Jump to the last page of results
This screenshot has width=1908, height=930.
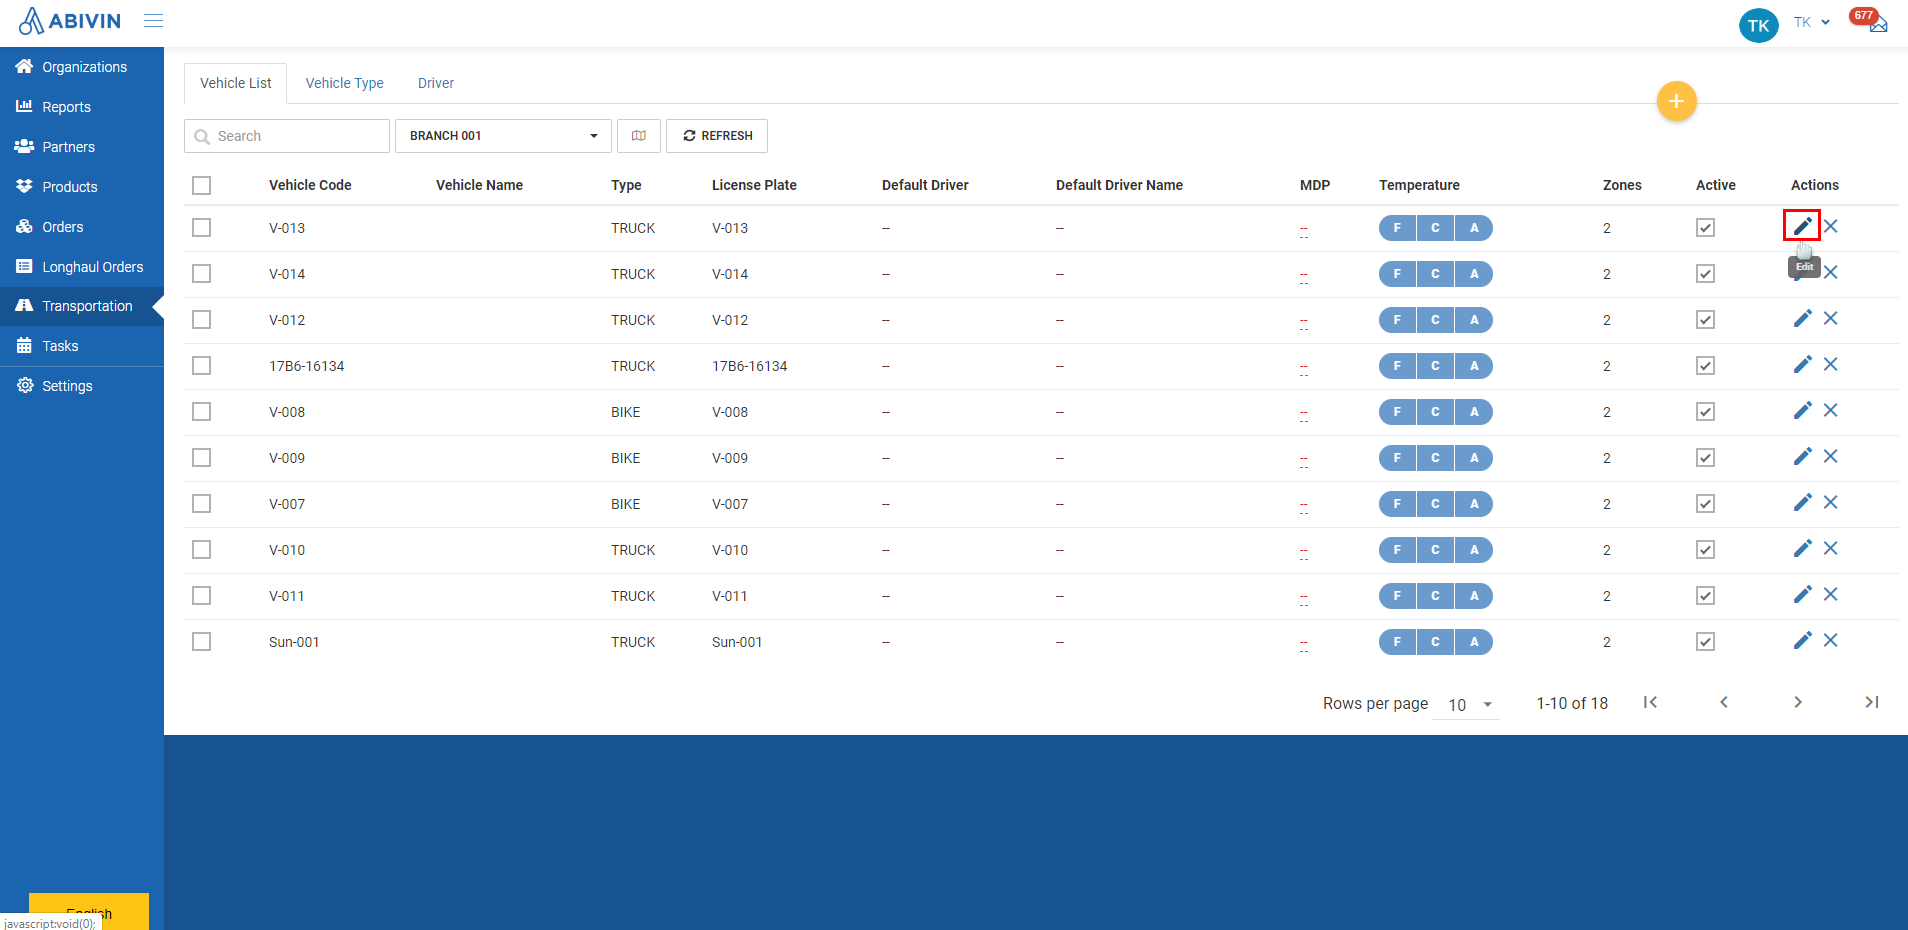coord(1872,702)
